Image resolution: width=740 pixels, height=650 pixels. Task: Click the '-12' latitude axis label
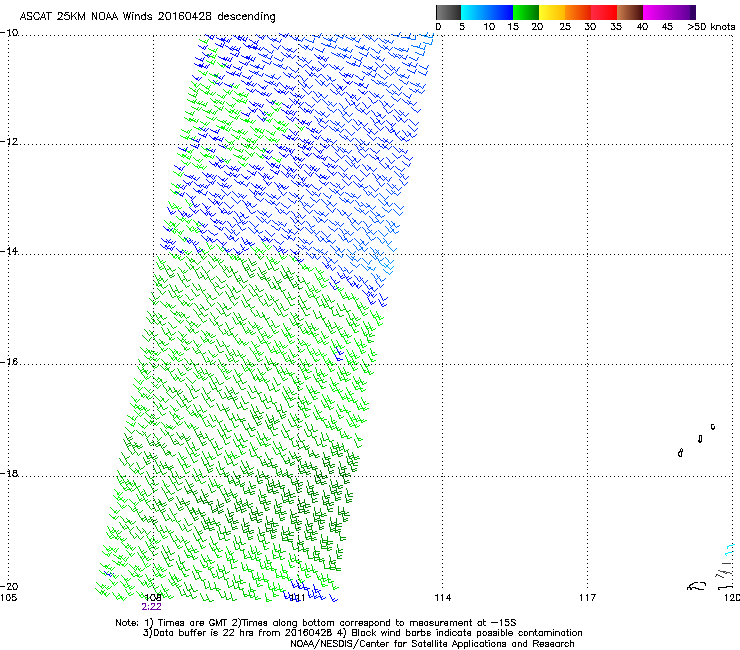[x=9, y=142]
